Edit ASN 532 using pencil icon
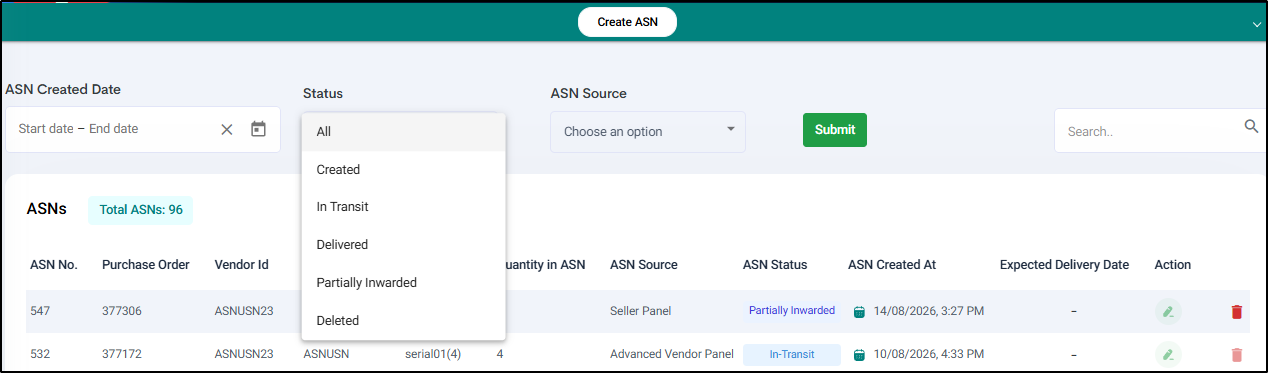The height and width of the screenshot is (373, 1268). tap(1167, 354)
